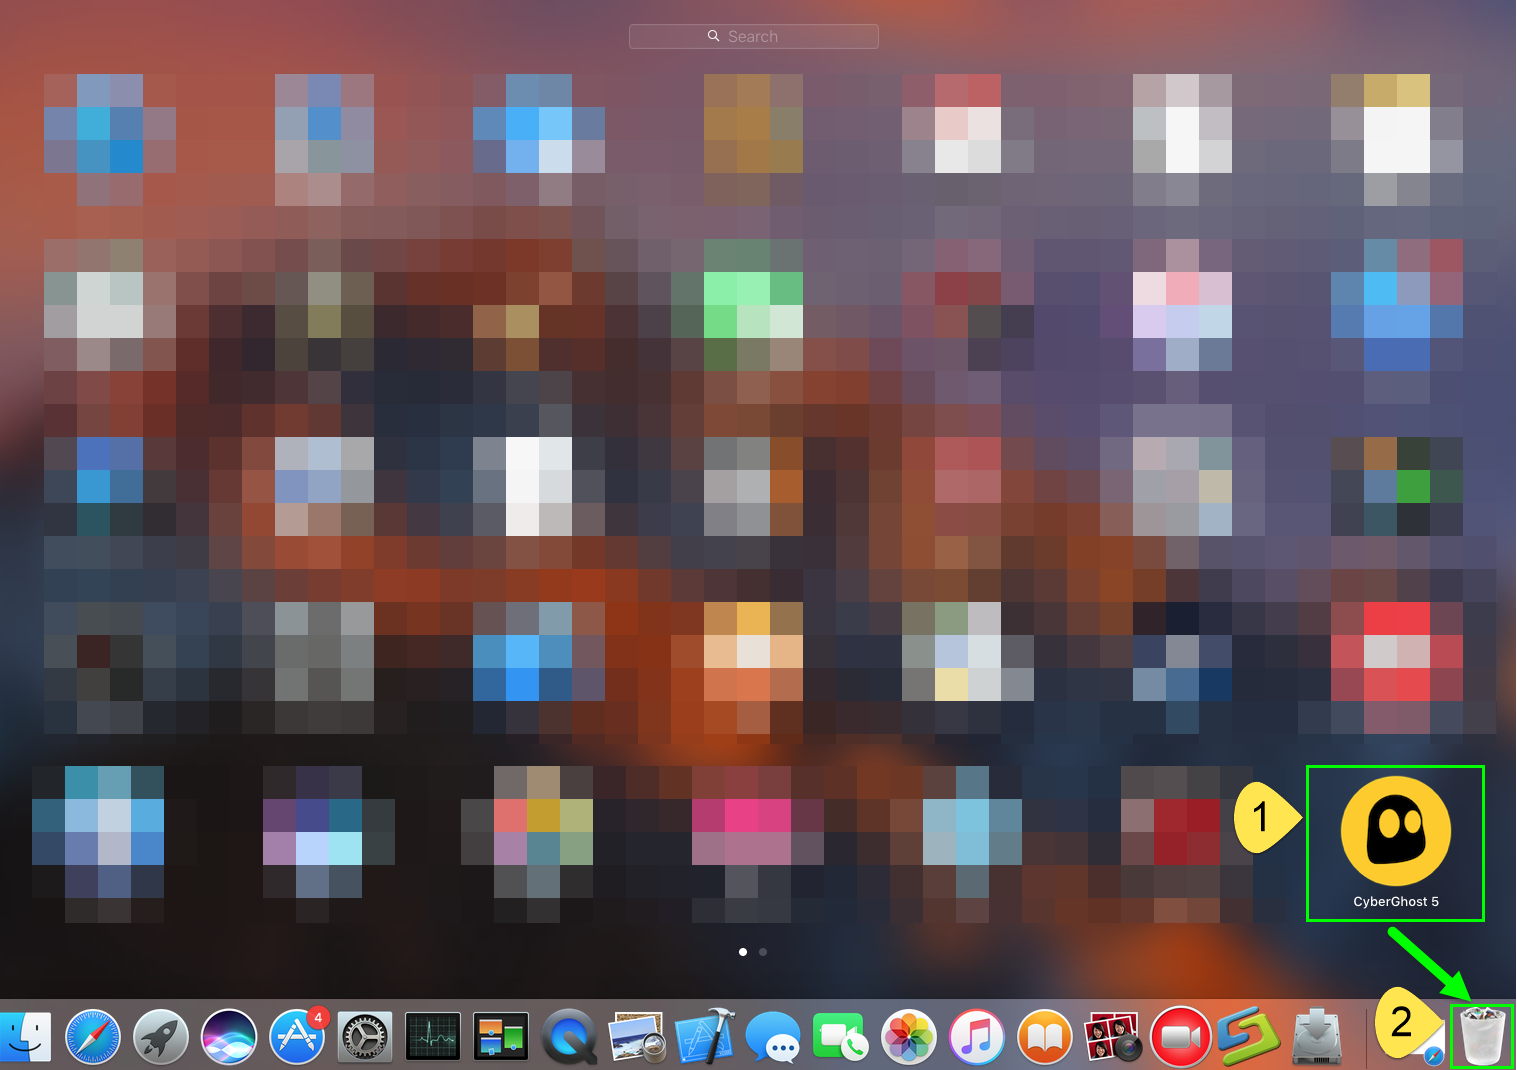Launch Safari from the Dock
Screen dimensions: 1517x1070
pyautogui.click(x=93, y=1037)
